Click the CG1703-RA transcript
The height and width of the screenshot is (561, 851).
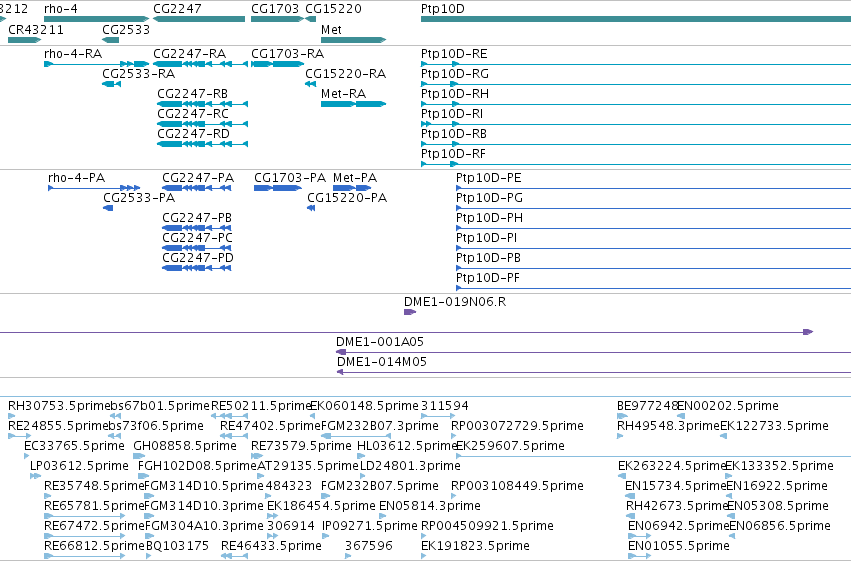(277, 64)
